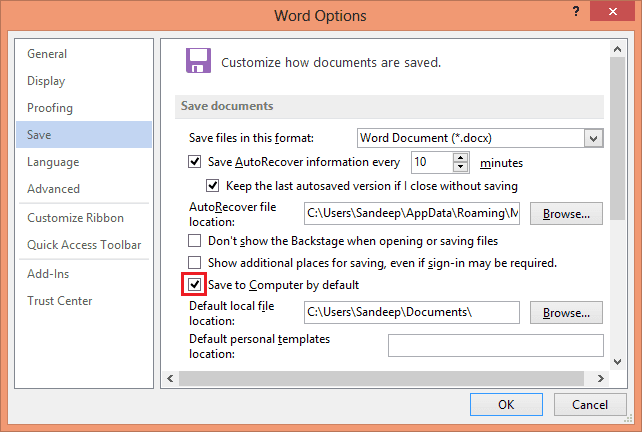Screen dimensions: 642x432
Task: Increase AutoRecover minutes with up arrow
Action: [461, 158]
